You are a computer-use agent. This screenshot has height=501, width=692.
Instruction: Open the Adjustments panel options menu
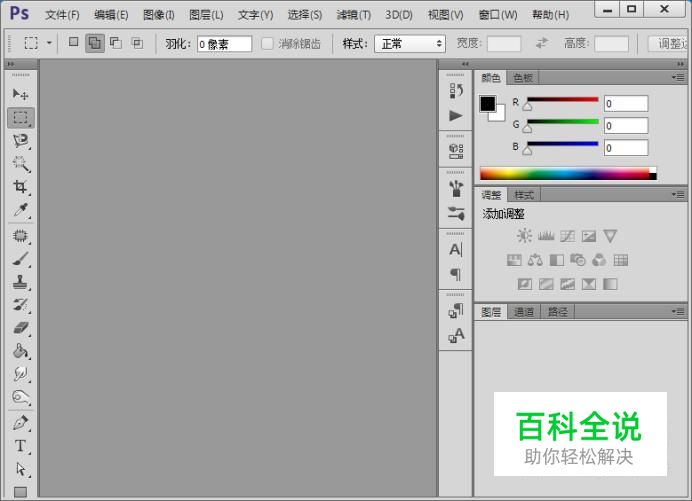(x=679, y=194)
